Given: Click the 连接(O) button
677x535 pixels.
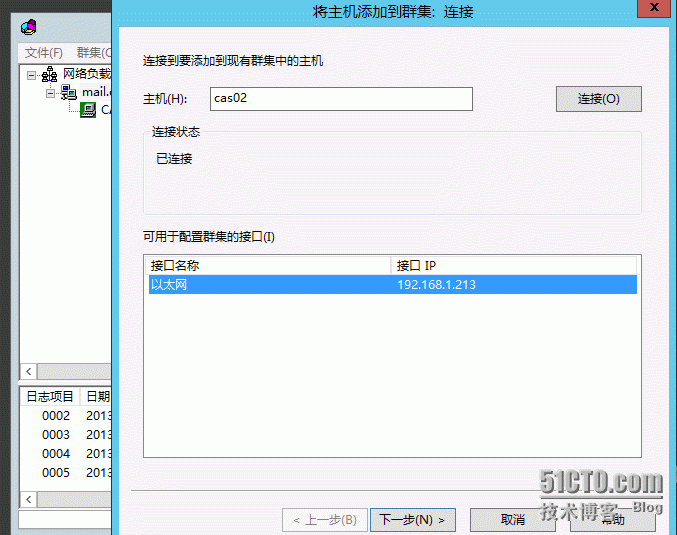Looking at the screenshot, I should point(598,99).
